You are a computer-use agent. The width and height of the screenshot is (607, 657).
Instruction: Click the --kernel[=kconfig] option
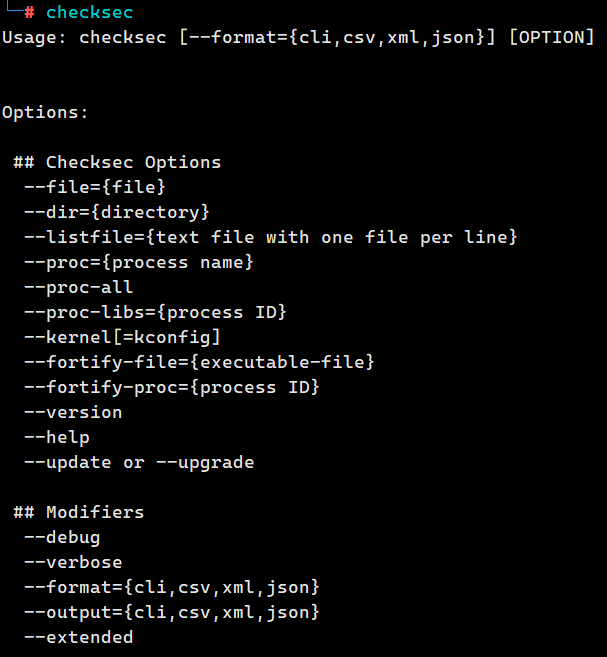[x=122, y=337]
